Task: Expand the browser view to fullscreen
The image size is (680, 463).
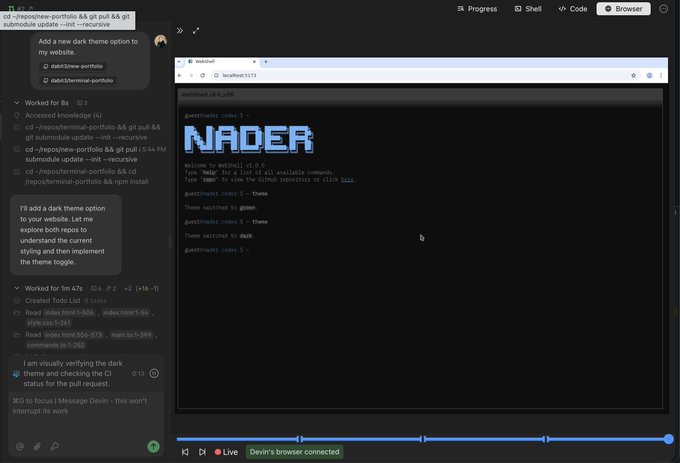Action: (x=196, y=31)
